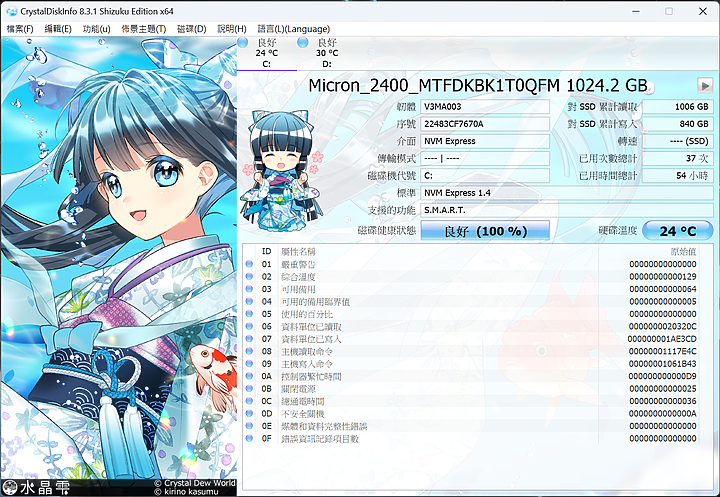Screen dimensions: 720x497
Task: Select raw value 000000020320C in row 06
Action: click(x=663, y=326)
